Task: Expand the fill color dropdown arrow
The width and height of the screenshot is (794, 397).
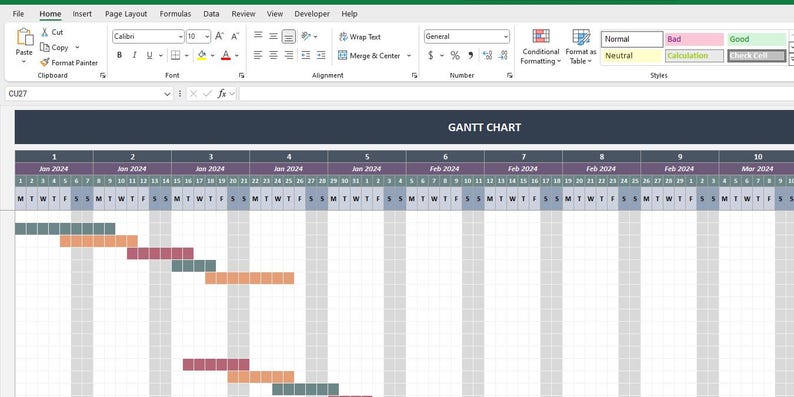Action: tap(212, 55)
